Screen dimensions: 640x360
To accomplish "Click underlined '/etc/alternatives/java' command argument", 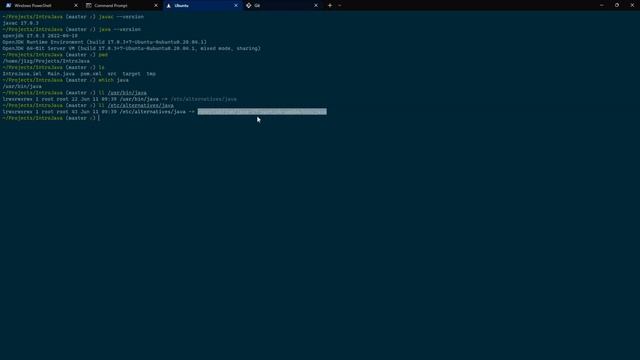I will pos(140,105).
